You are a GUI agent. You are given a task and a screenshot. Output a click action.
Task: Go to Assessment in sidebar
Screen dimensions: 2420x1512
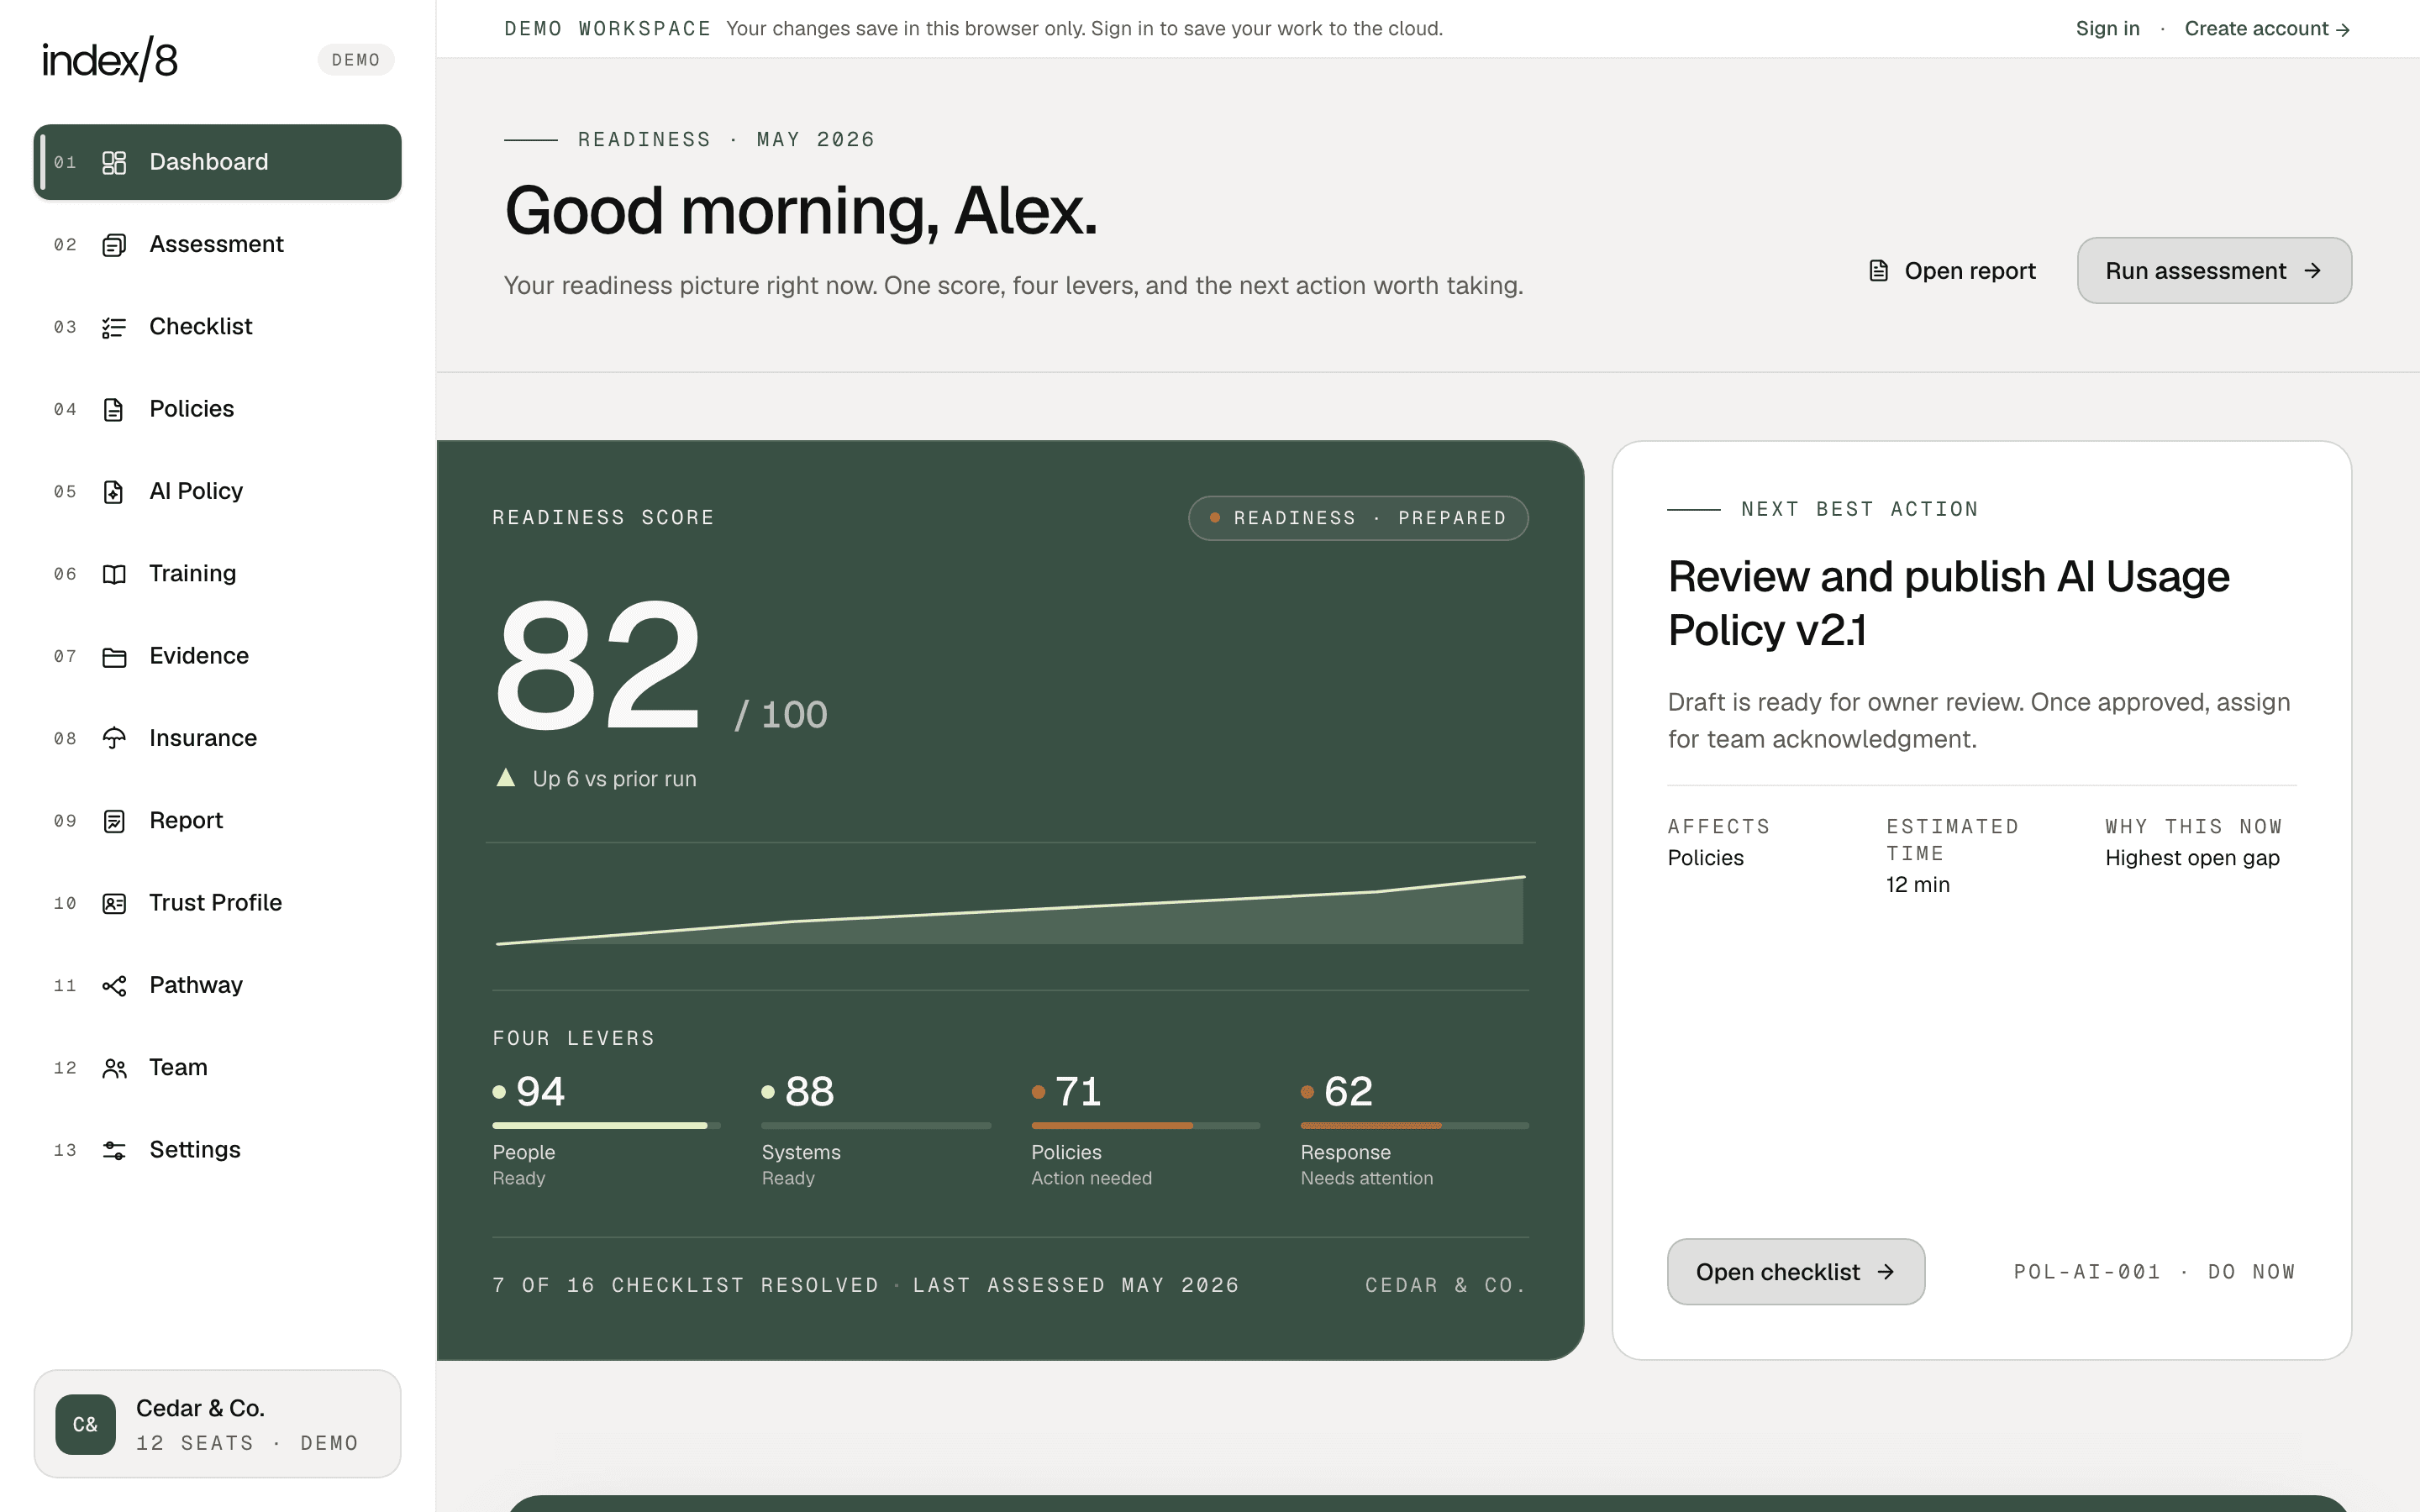coord(217,244)
